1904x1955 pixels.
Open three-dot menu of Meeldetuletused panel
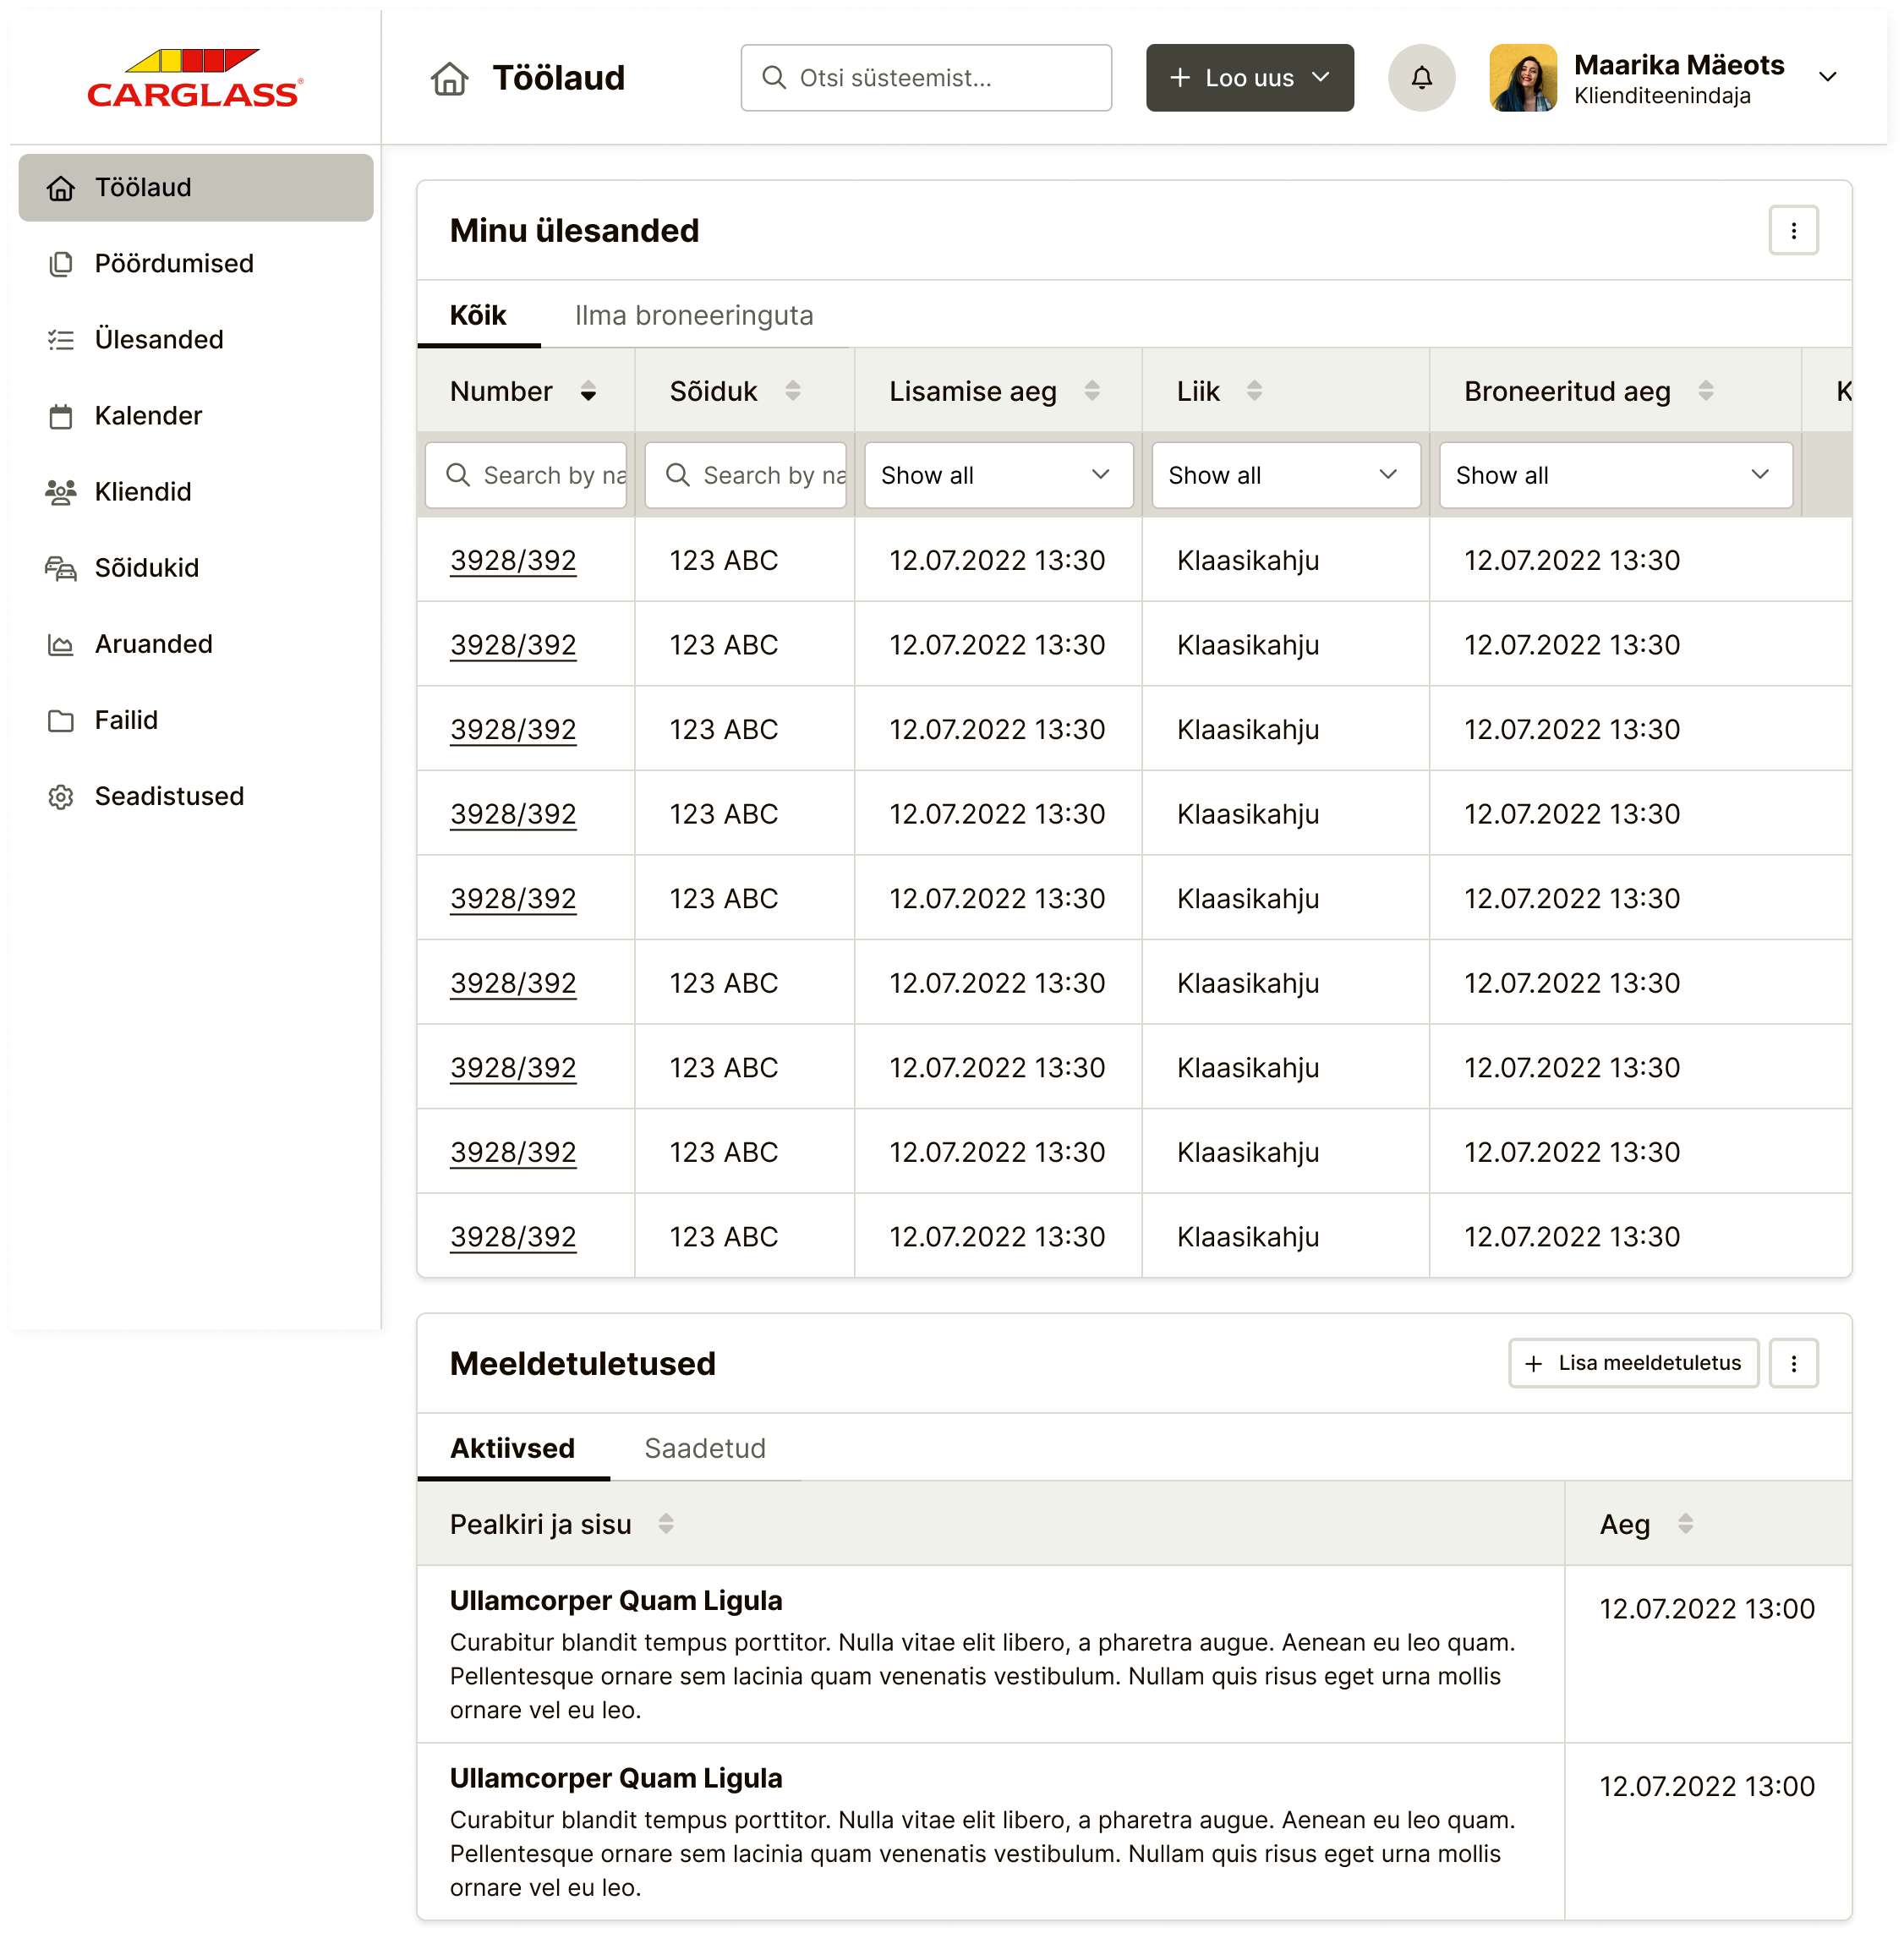(x=1793, y=1363)
